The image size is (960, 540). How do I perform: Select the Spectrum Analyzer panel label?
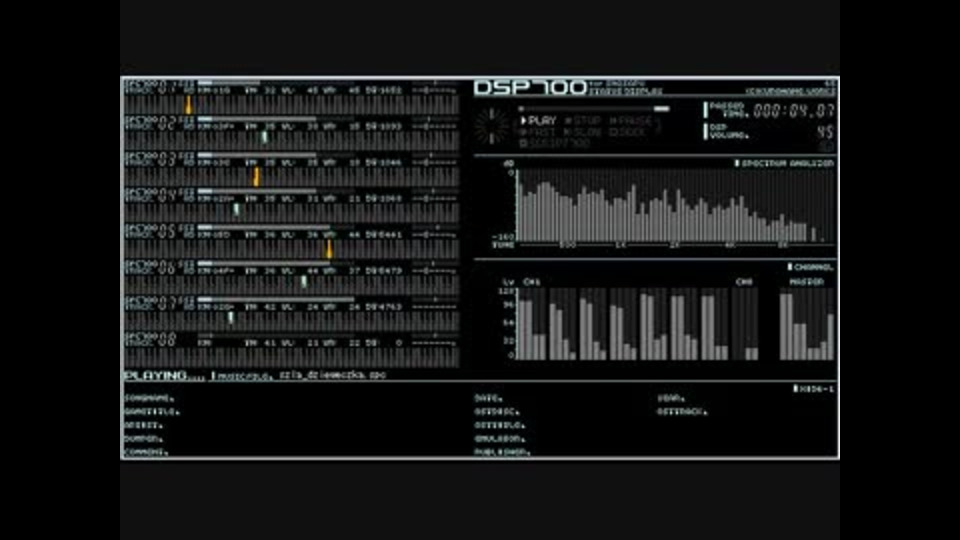(x=784, y=163)
